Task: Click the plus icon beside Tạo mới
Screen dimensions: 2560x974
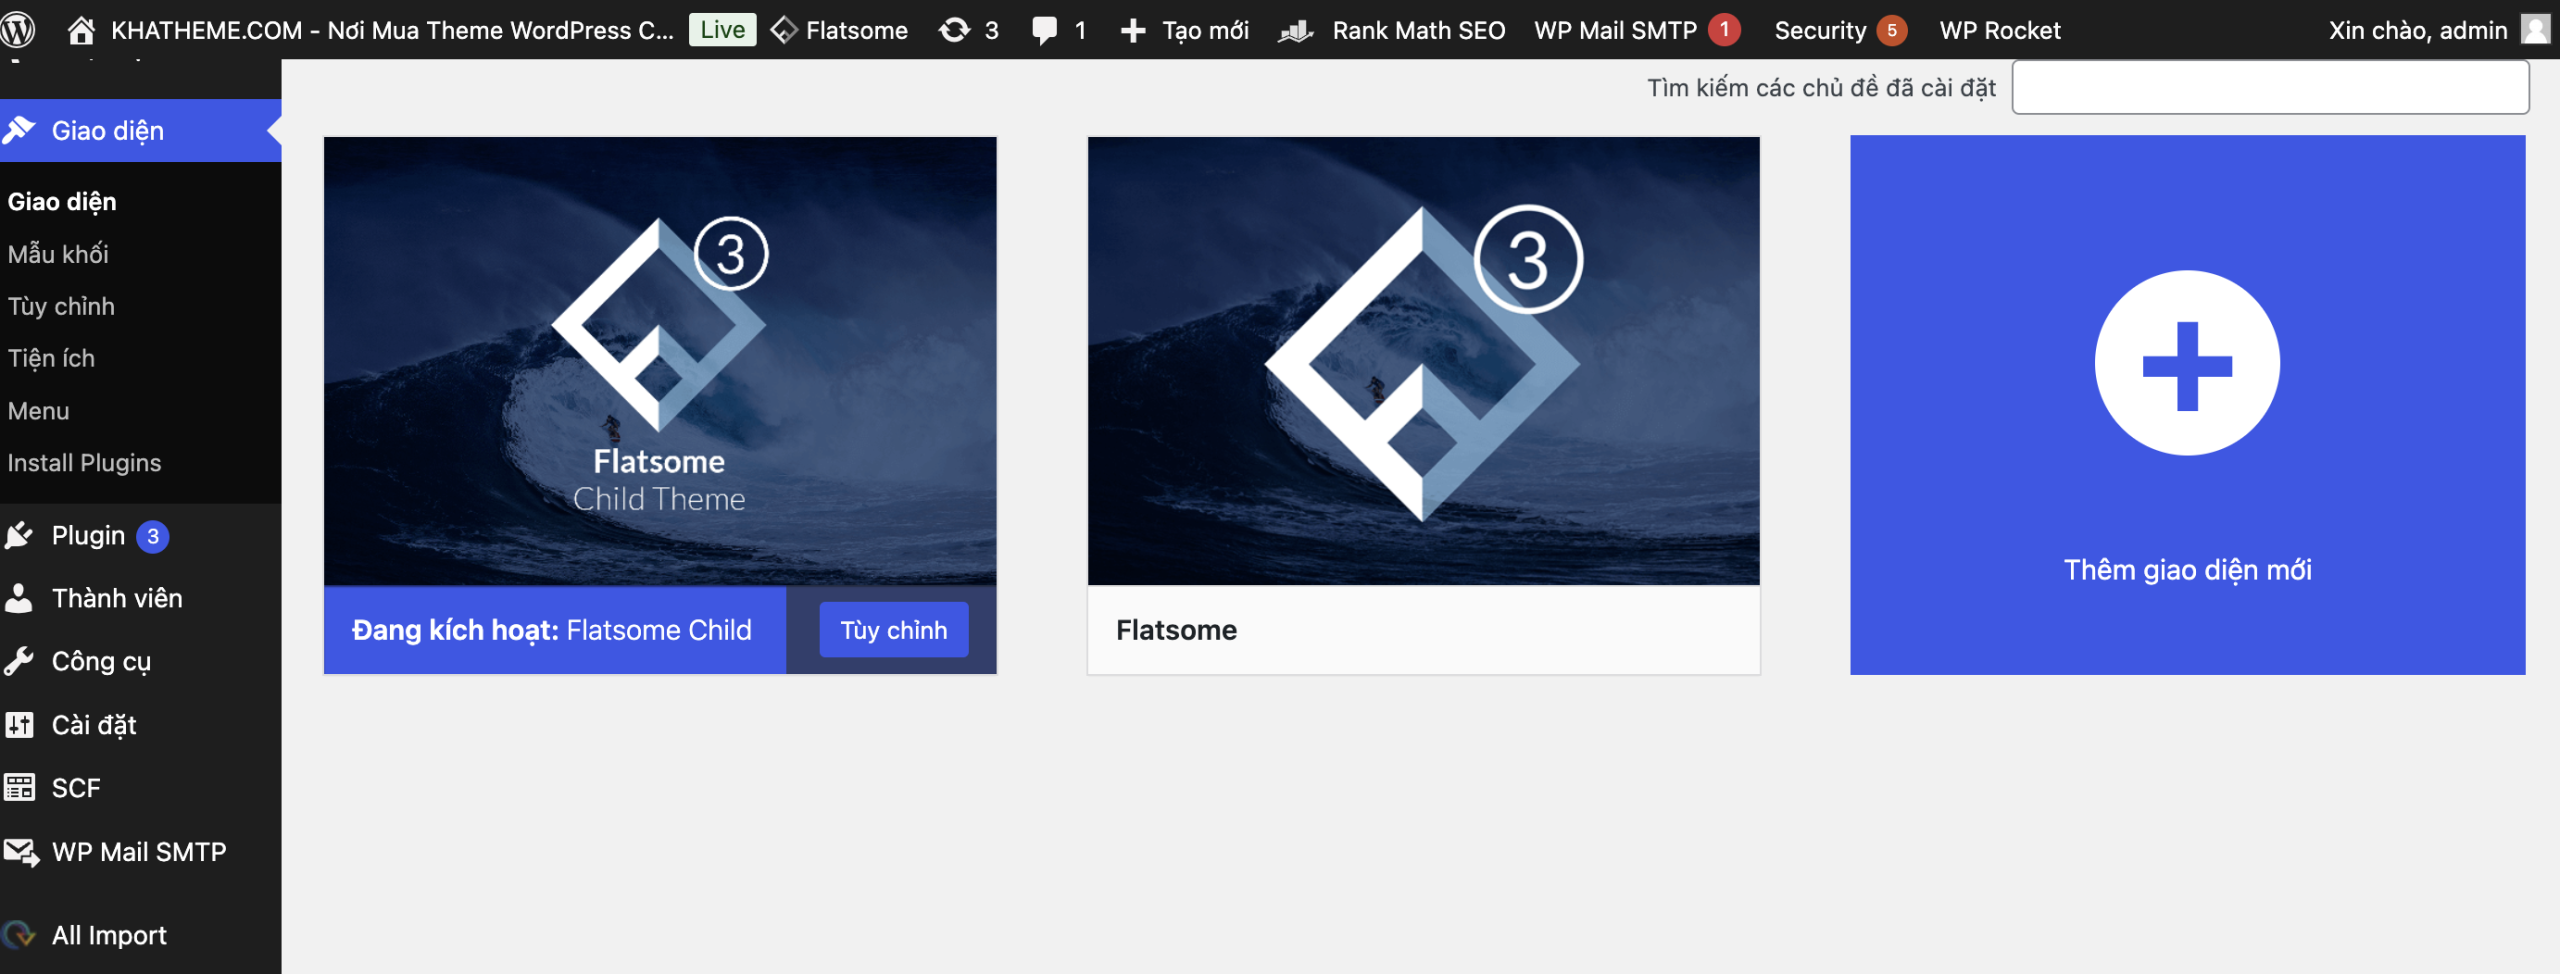Action: click(x=1132, y=31)
